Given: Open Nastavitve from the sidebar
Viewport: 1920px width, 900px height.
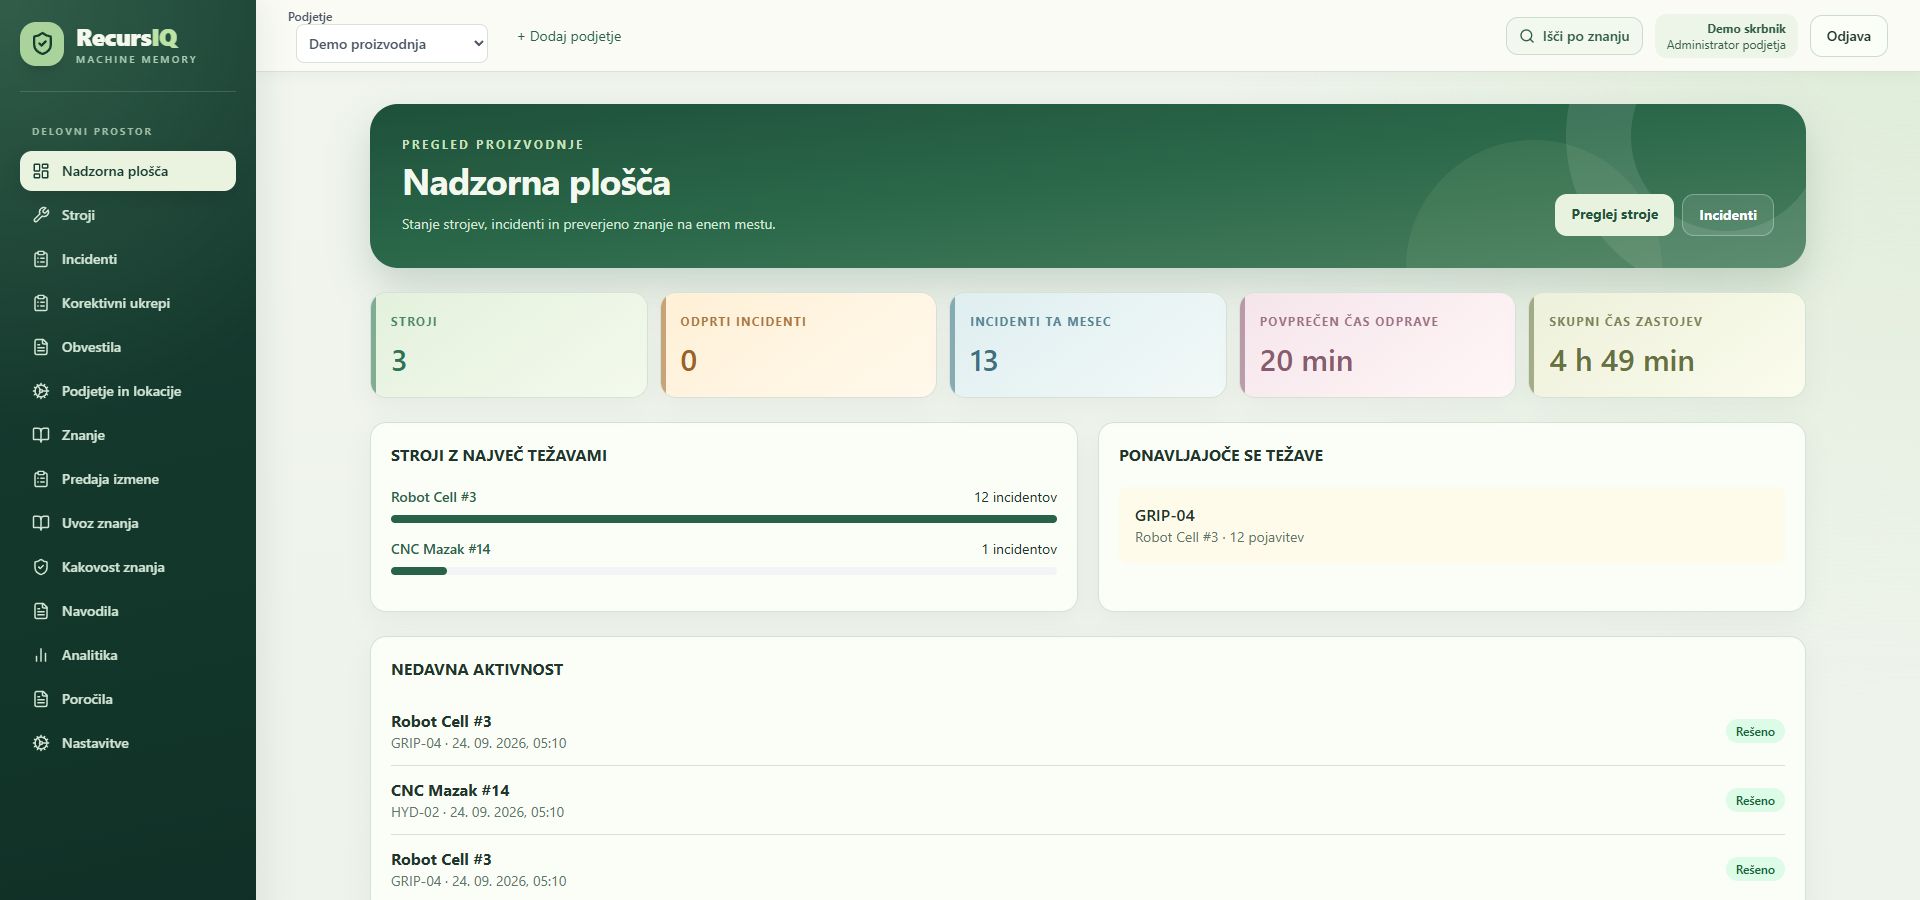Looking at the screenshot, I should coord(128,743).
